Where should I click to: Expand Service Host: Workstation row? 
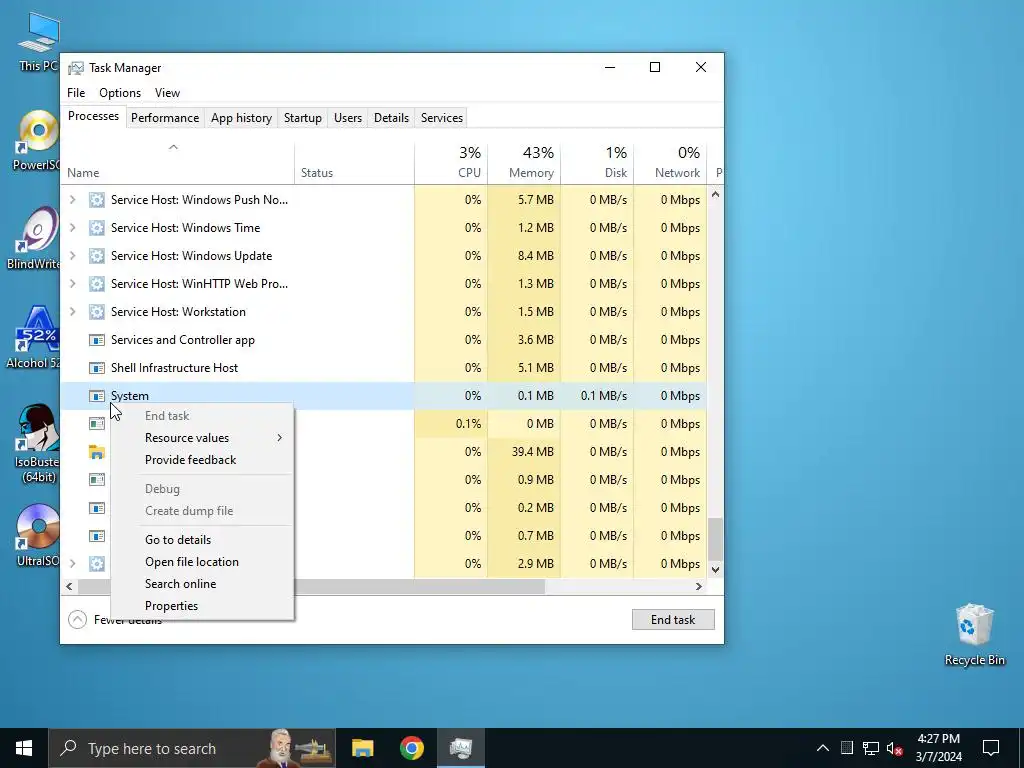72,312
